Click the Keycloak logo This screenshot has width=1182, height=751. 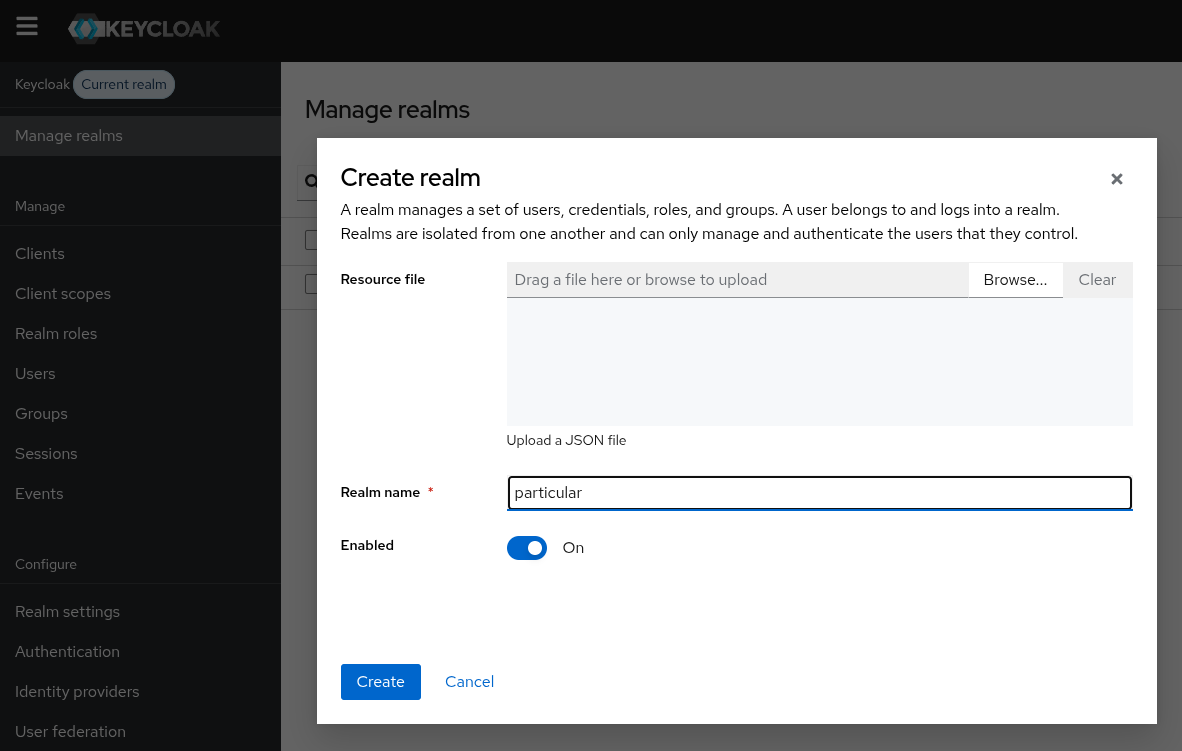coord(144,29)
